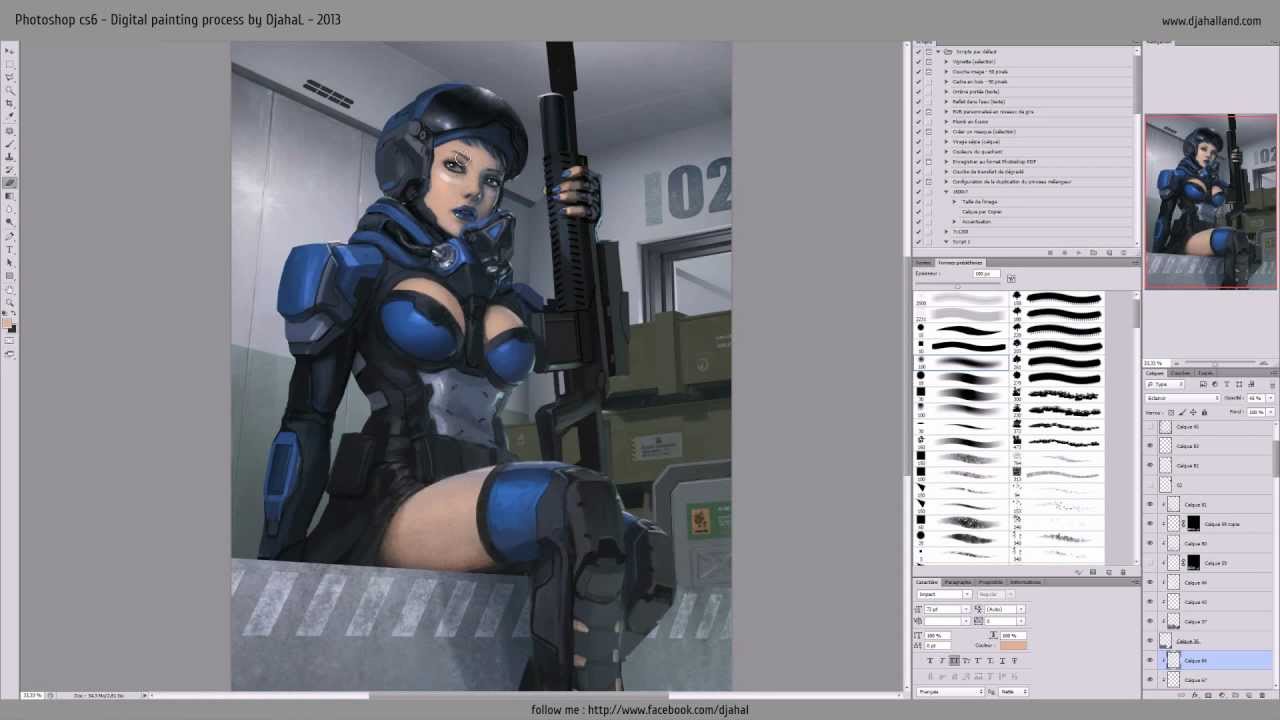1280x720 pixels.
Task: Create new set folder in Scripts panel
Action: pos(1093,252)
